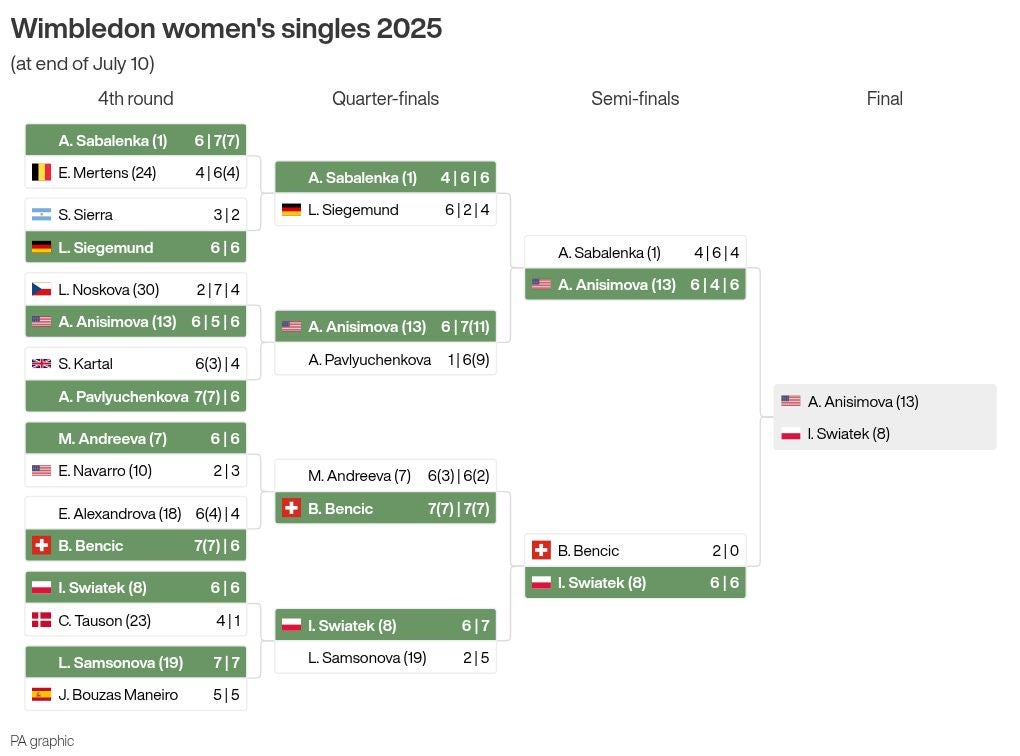
Task: Click the Spanish flag next to J. Bouzas Maneiro
Action: click(x=41, y=694)
